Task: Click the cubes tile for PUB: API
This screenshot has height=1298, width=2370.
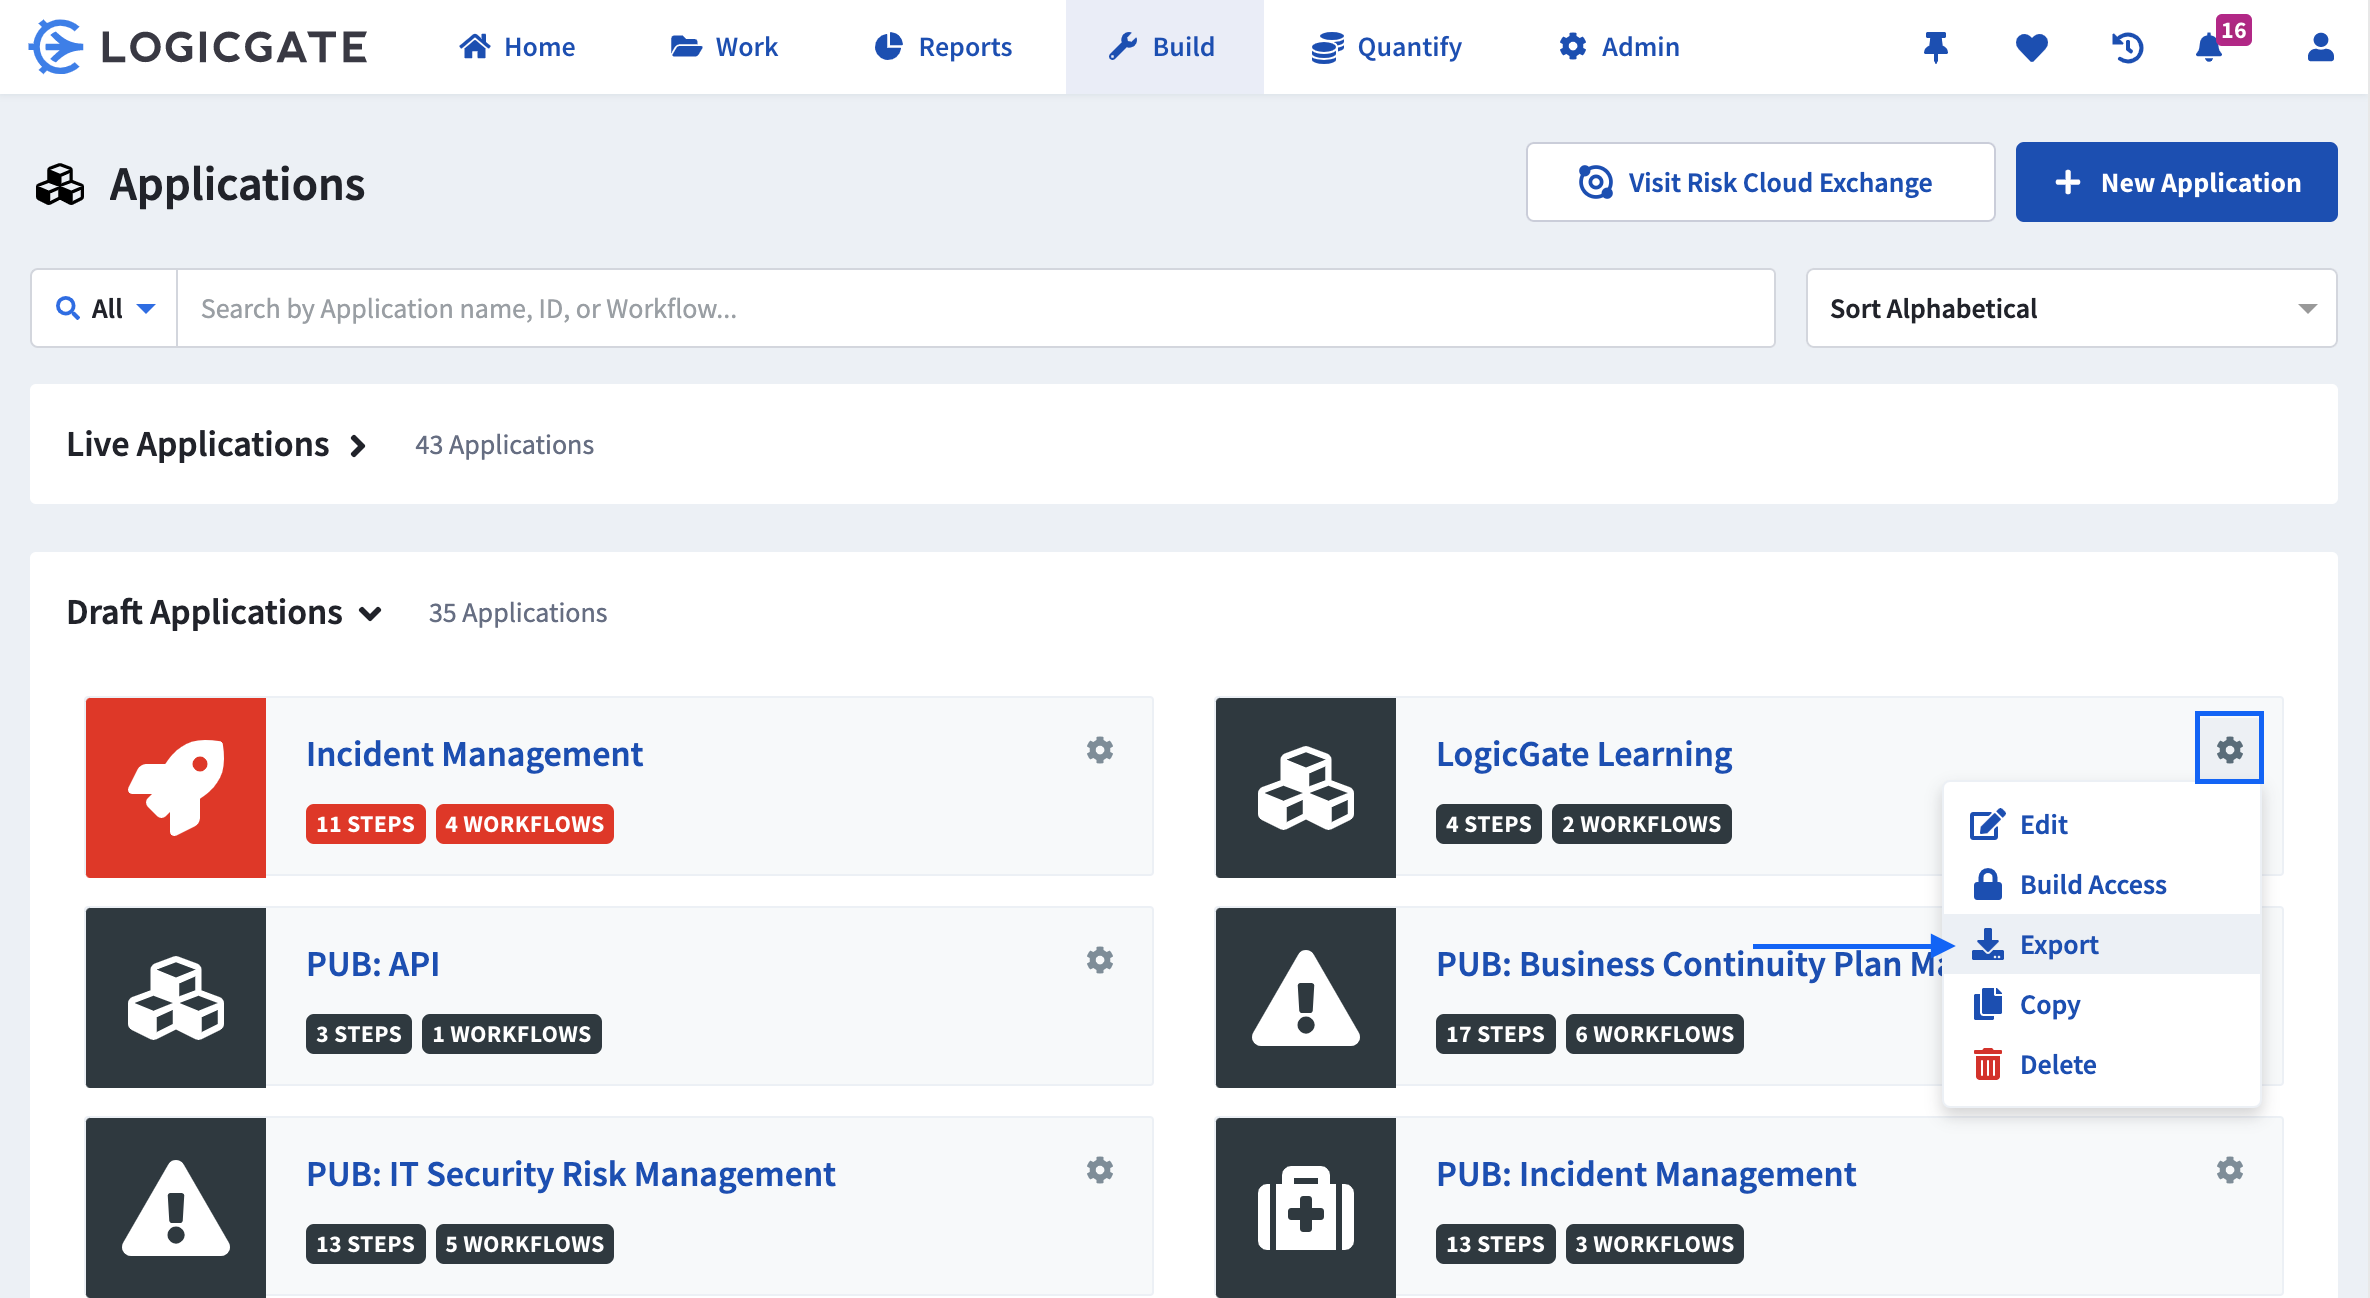Action: pyautogui.click(x=176, y=998)
